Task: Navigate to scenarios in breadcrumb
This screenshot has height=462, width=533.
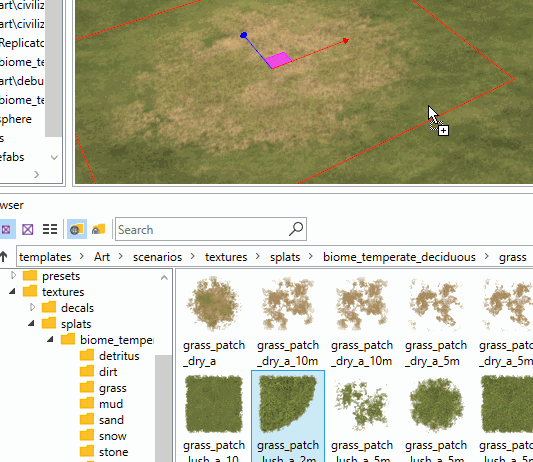Action: tap(157, 257)
